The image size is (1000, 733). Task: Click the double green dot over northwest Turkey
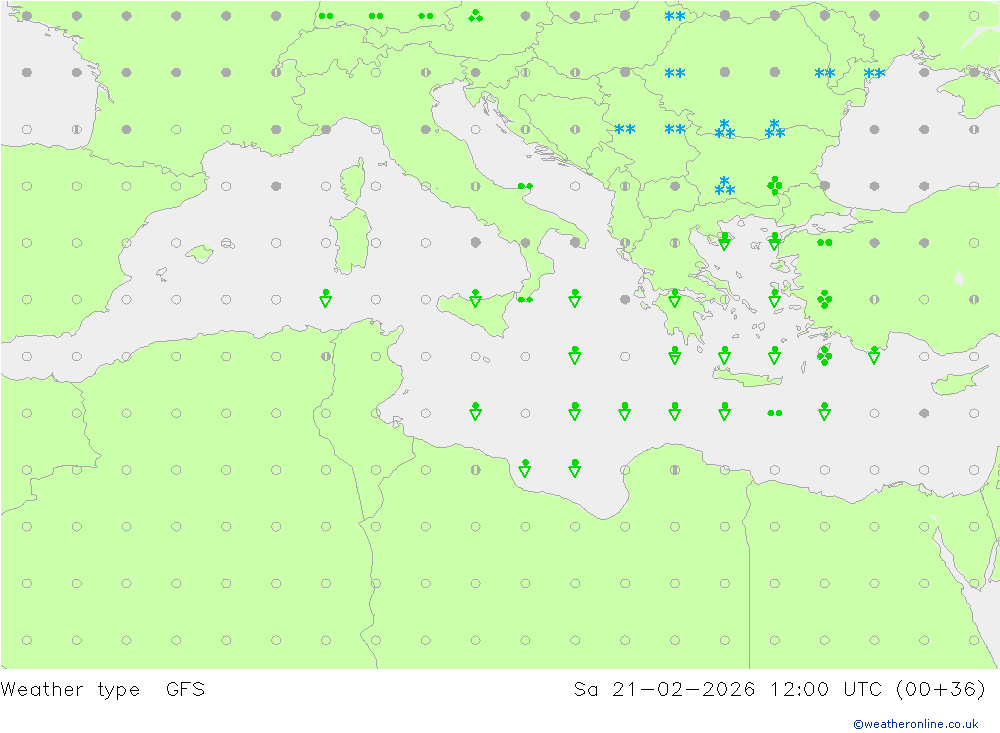coord(824,242)
